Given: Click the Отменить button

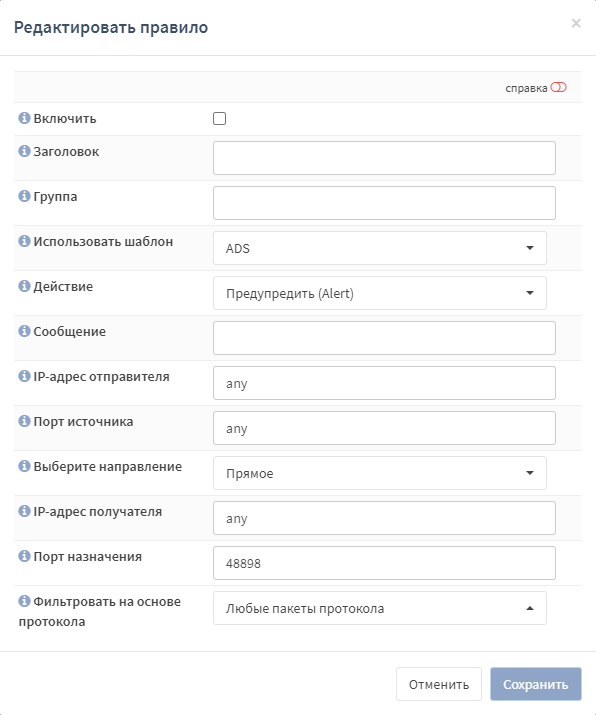Looking at the screenshot, I should point(439,684).
